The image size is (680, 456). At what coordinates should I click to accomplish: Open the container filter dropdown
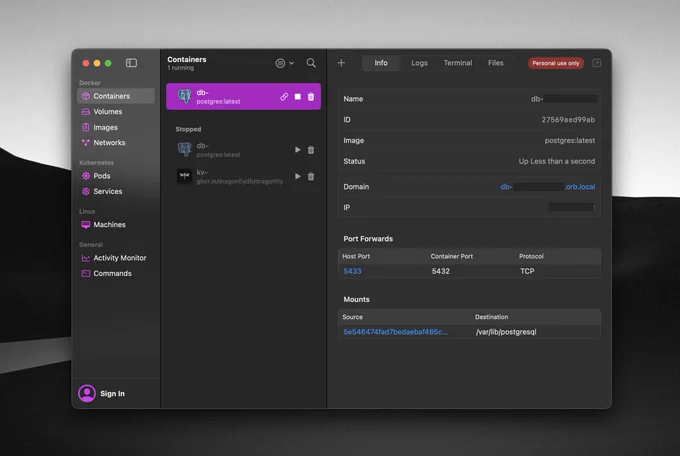[x=284, y=63]
